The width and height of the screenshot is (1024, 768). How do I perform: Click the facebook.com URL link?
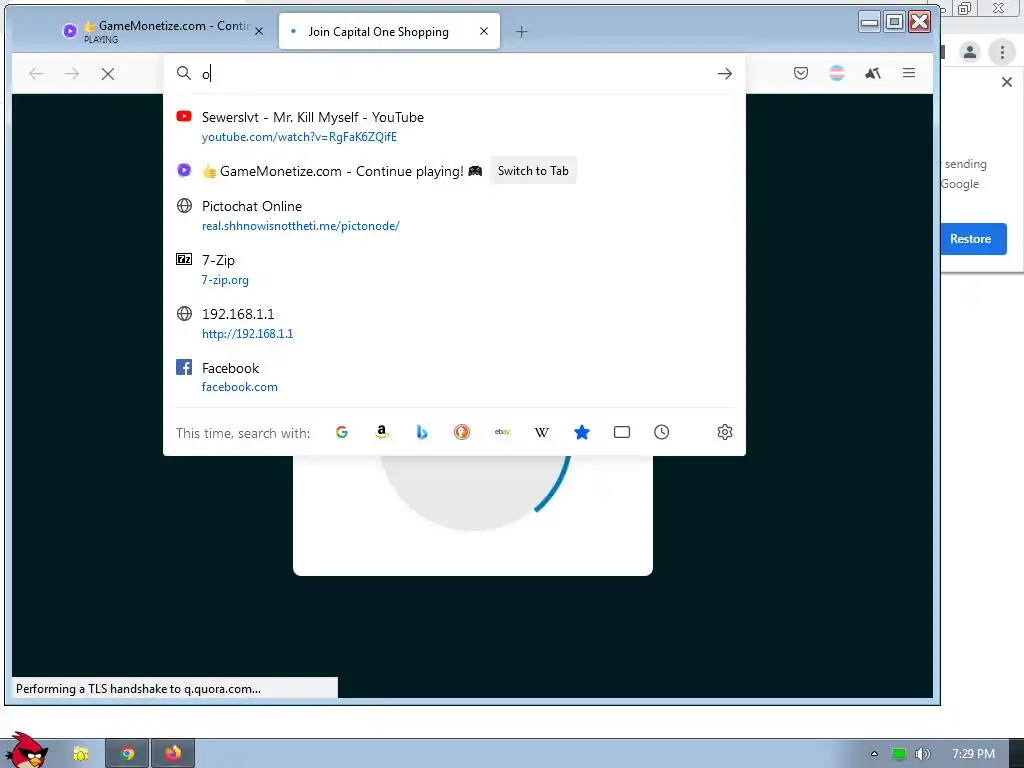[240, 387]
